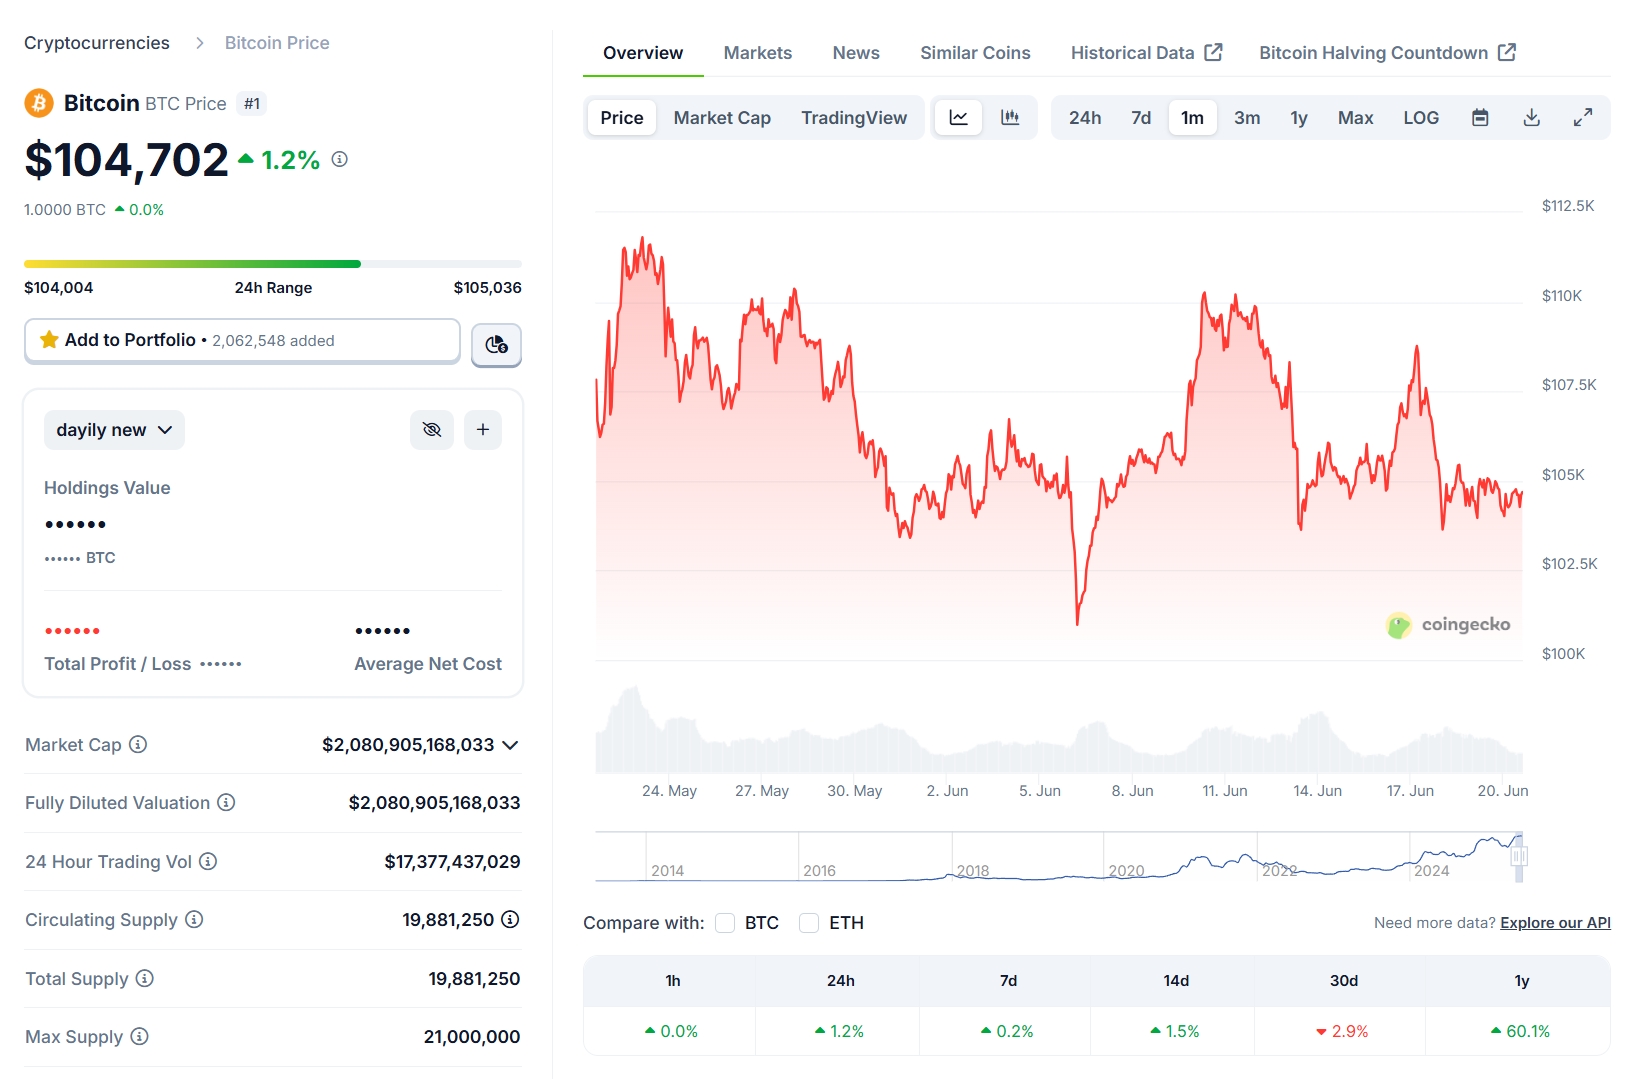Open the News tab
The width and height of the screenshot is (1625, 1079).
856,53
